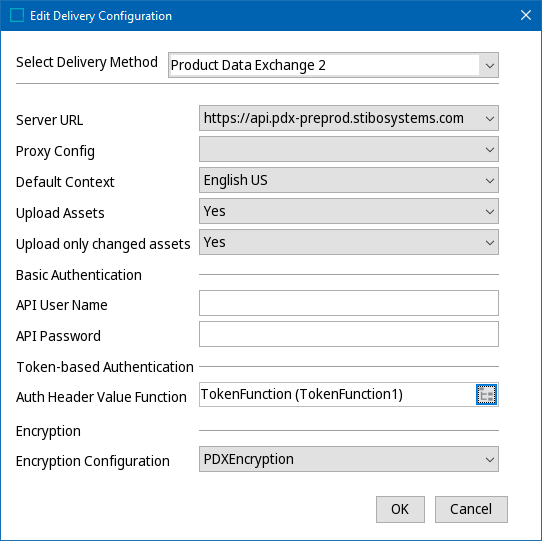Open the empty Proxy Config dropdown
This screenshot has width=542, height=541.
(349, 149)
